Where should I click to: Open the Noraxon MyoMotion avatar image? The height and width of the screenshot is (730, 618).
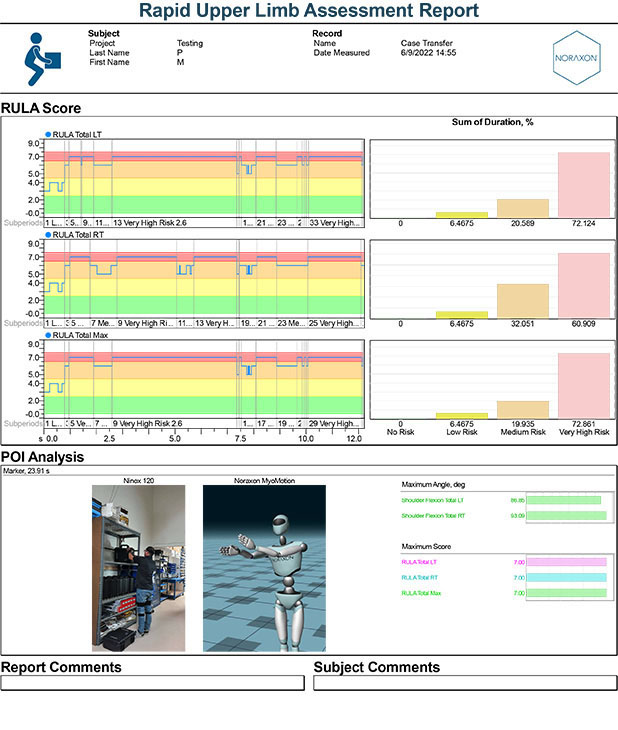264,568
